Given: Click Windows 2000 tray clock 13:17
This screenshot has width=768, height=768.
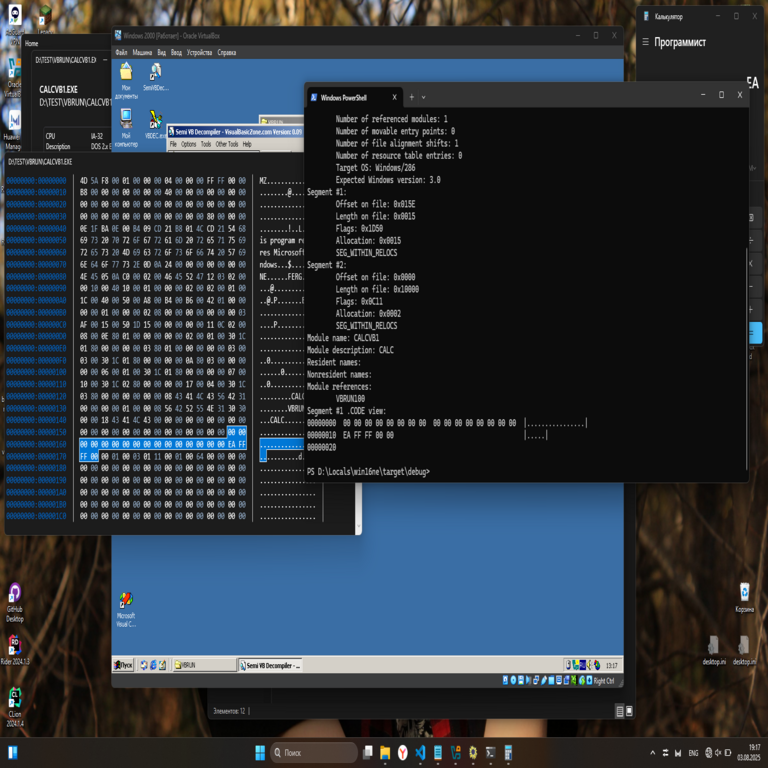Looking at the screenshot, I should click(x=611, y=665).
